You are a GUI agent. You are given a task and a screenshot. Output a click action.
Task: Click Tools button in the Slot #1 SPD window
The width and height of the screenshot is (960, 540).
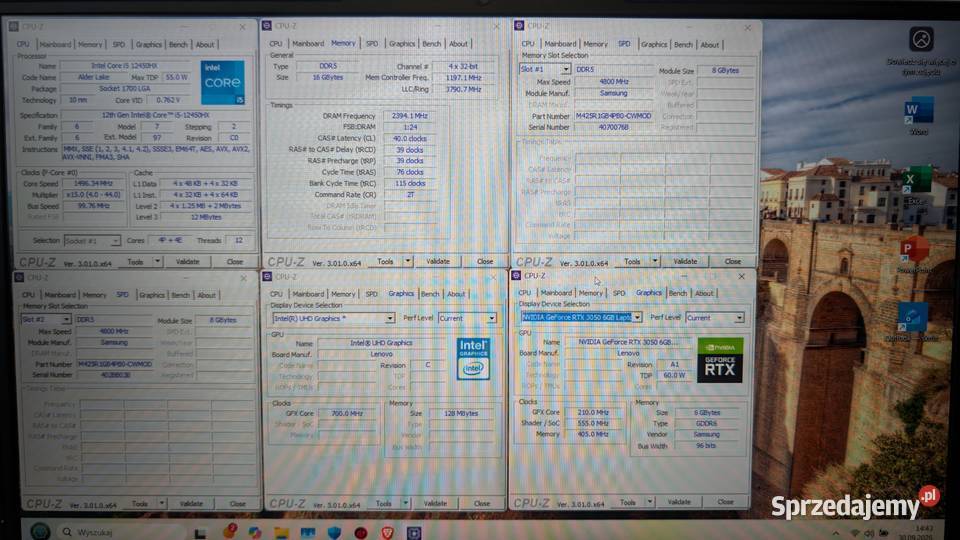pyautogui.click(x=632, y=261)
